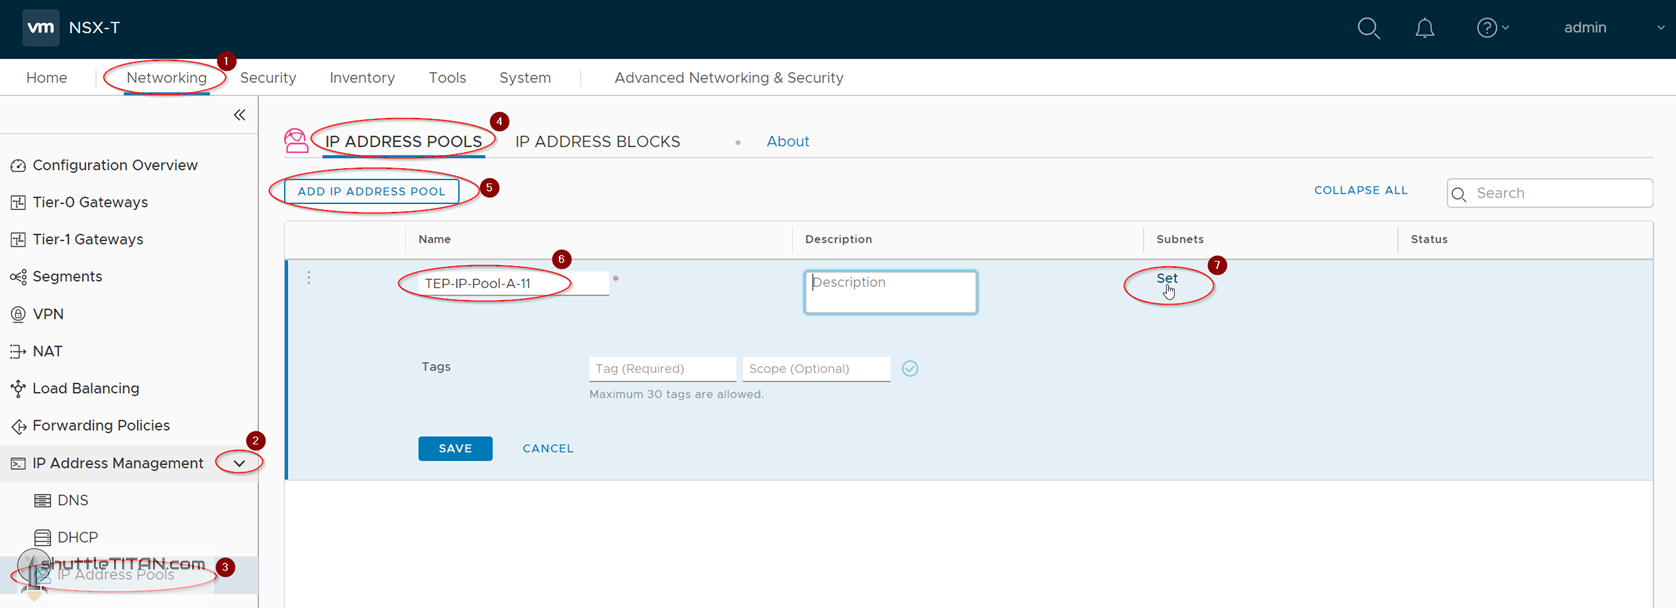Open the DNS item under IP management
Image resolution: width=1676 pixels, height=608 pixels.
click(x=72, y=500)
